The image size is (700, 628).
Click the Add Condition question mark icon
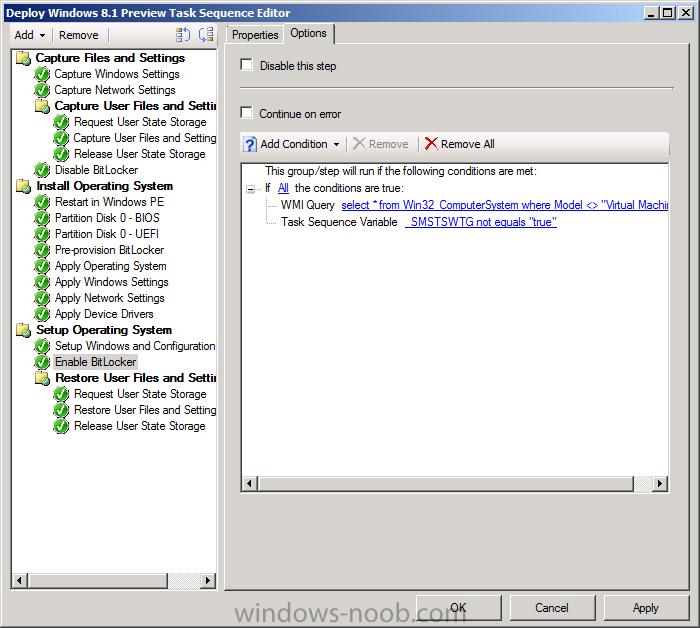tap(250, 144)
